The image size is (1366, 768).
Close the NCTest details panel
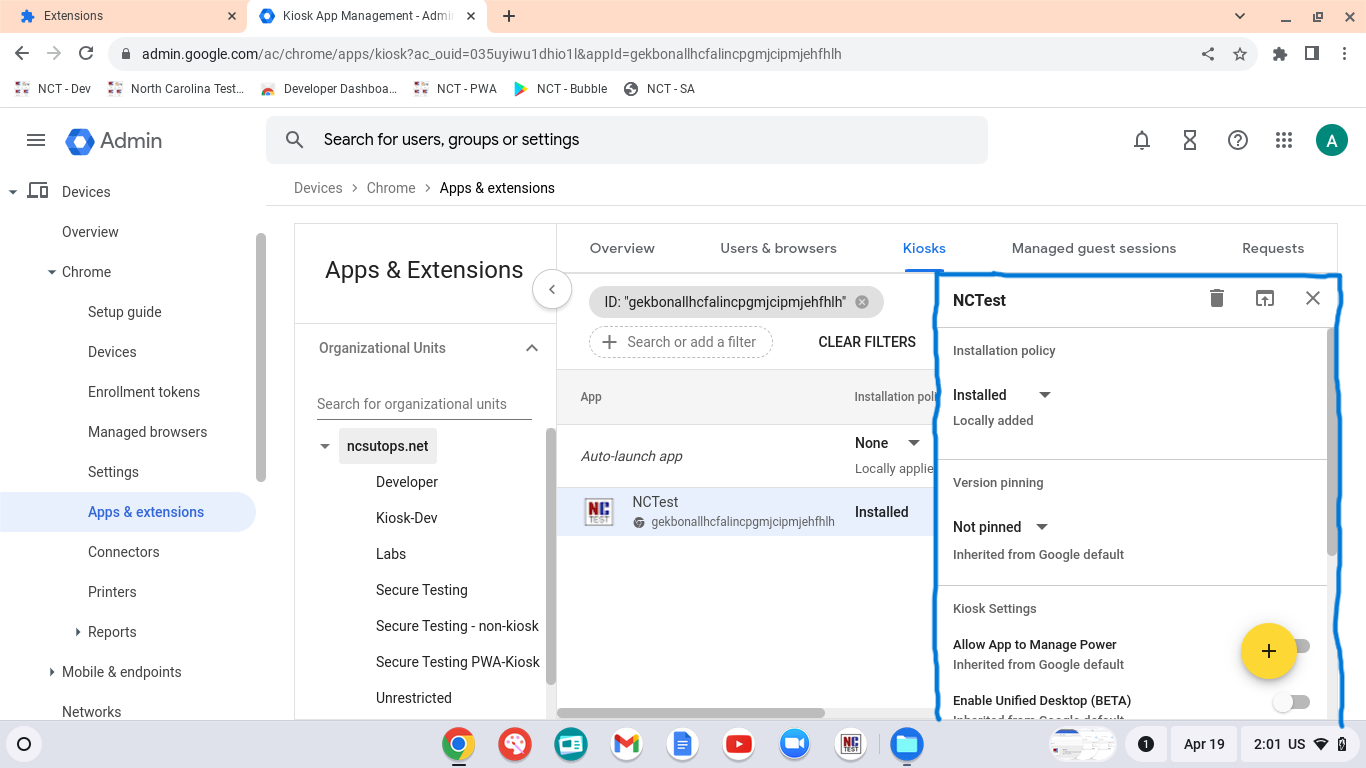coord(1313,298)
